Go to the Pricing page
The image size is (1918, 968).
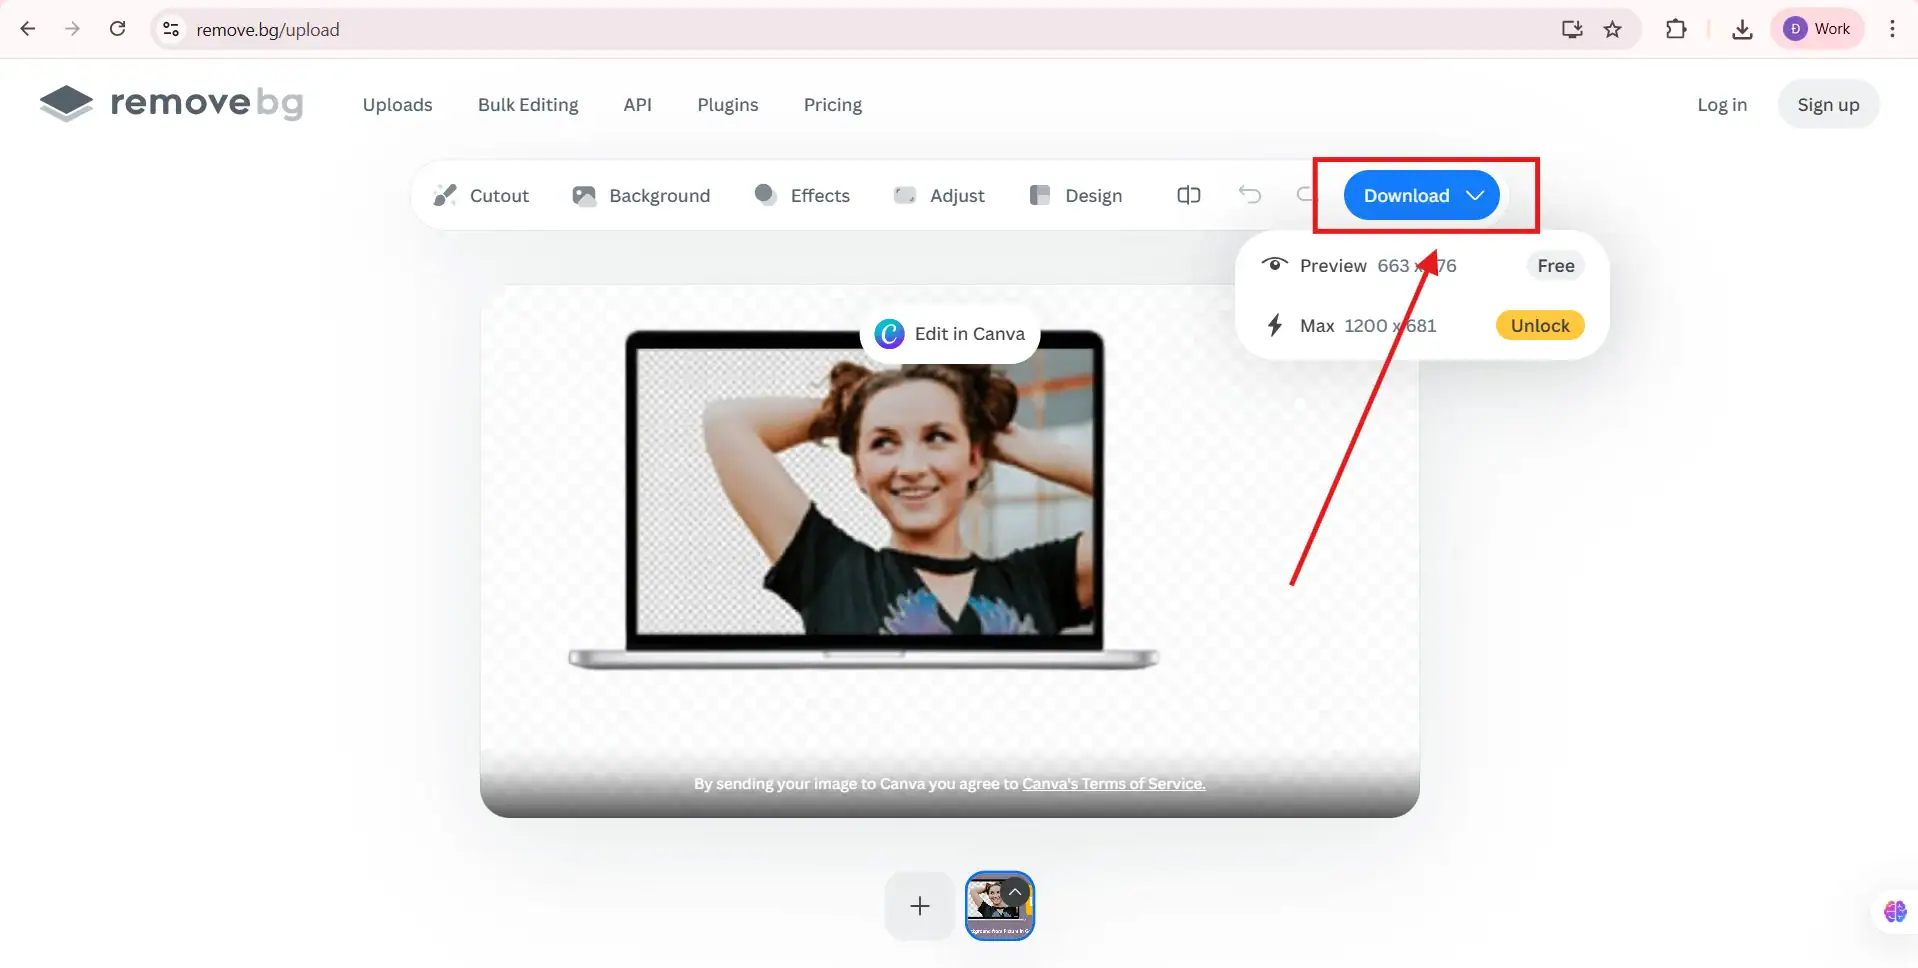point(832,105)
